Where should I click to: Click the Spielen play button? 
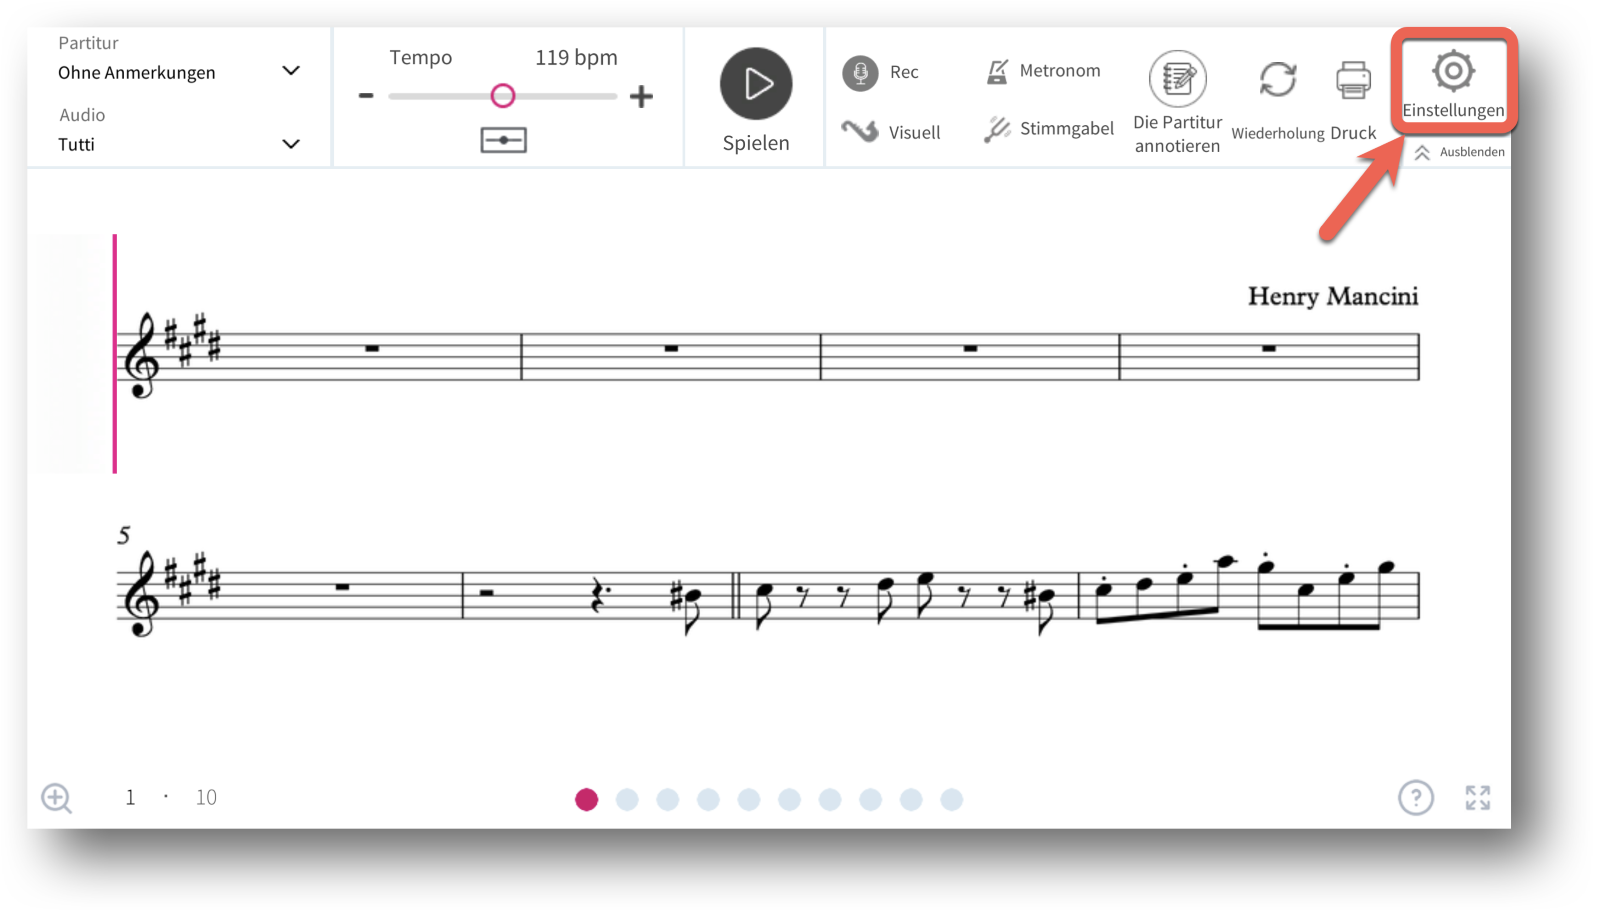pyautogui.click(x=756, y=84)
